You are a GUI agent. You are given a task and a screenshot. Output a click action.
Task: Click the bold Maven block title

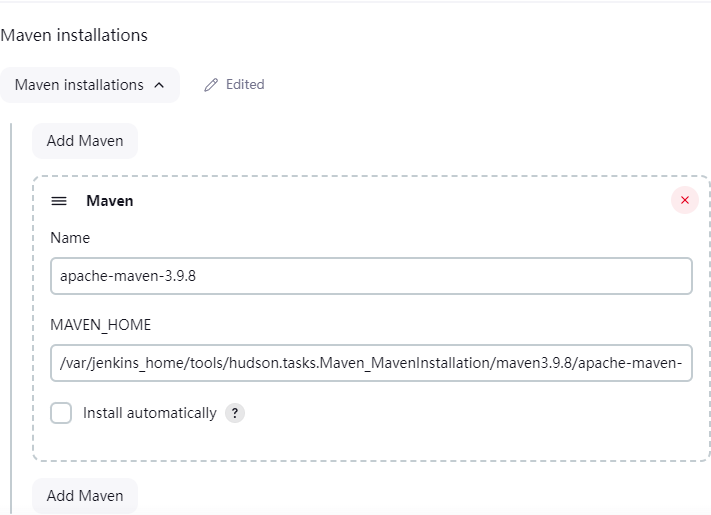pyautogui.click(x=110, y=201)
